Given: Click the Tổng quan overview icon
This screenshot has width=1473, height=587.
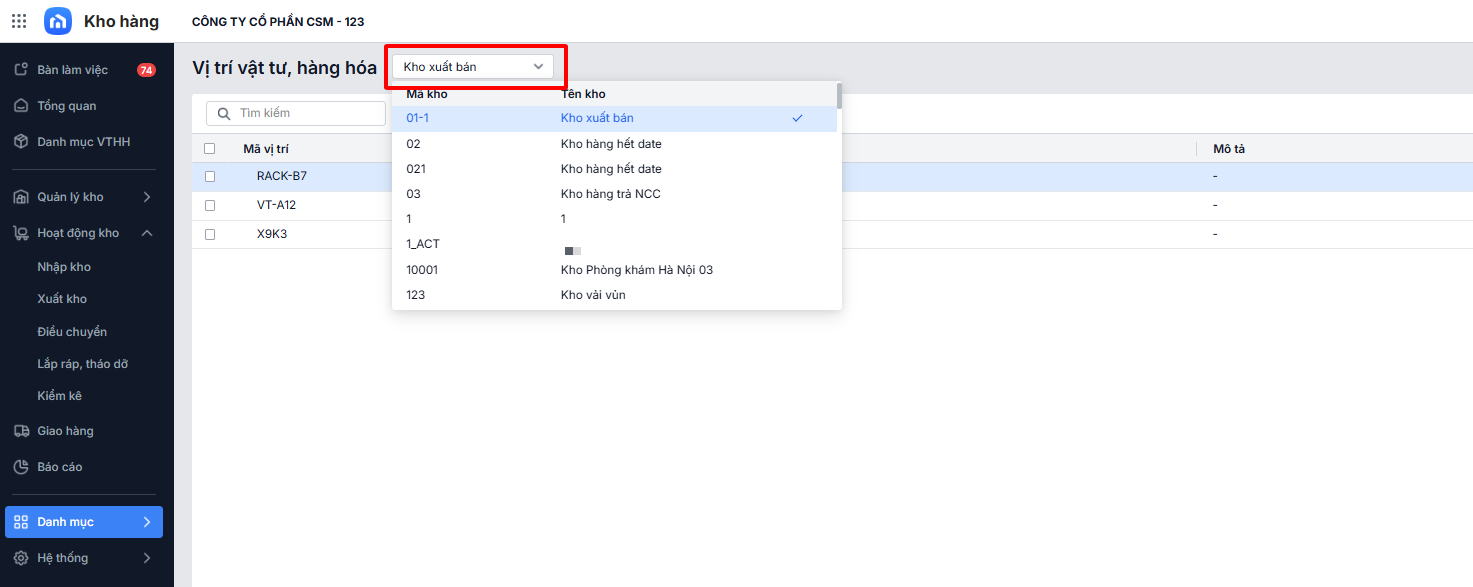Looking at the screenshot, I should point(20,106).
